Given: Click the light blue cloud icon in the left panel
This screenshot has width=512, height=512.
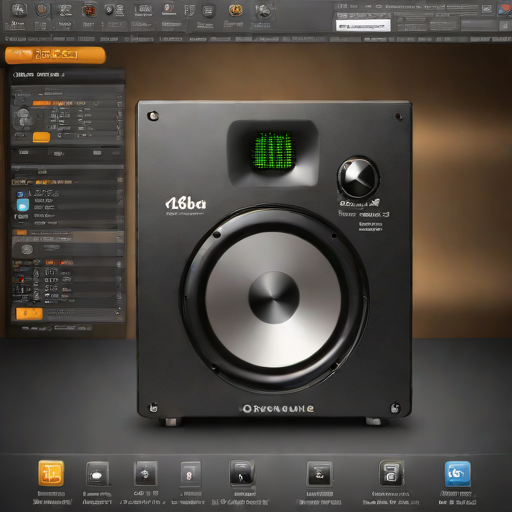Looking at the screenshot, I should click(23, 205).
